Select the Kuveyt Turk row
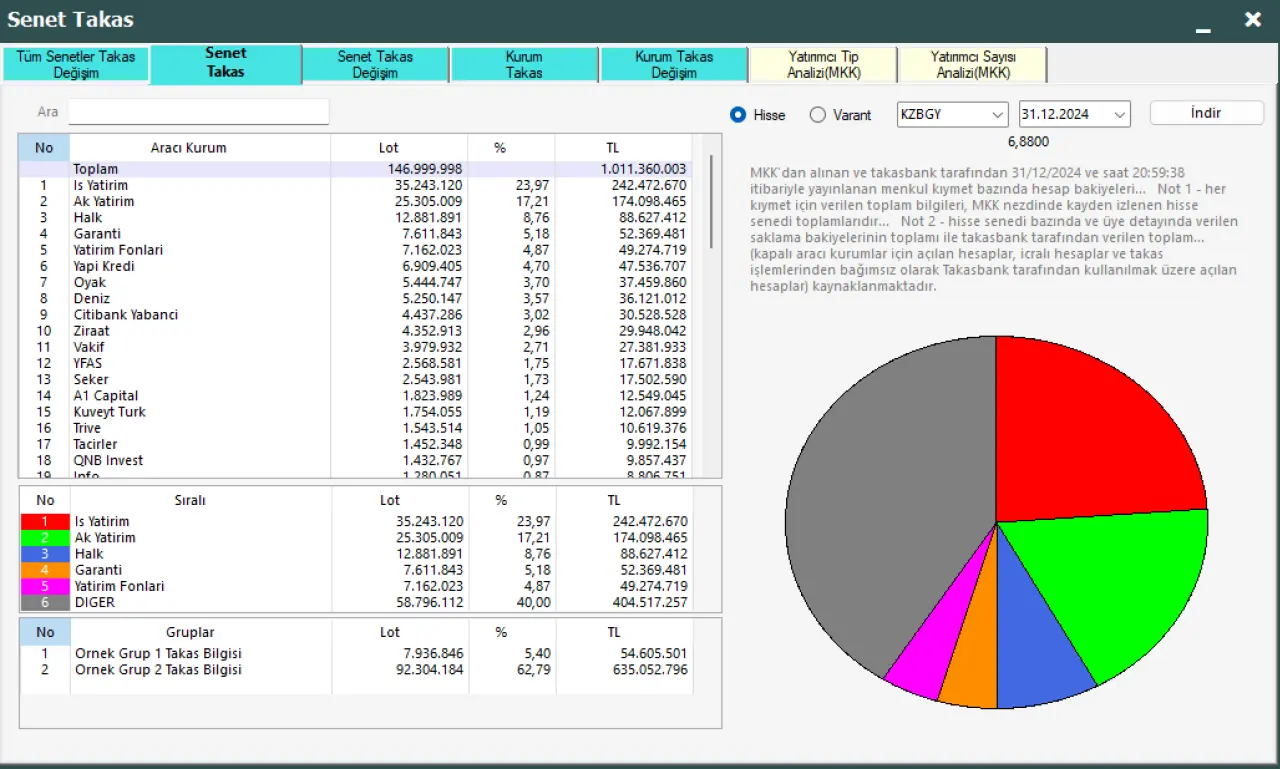This screenshot has width=1280, height=769. (355, 411)
